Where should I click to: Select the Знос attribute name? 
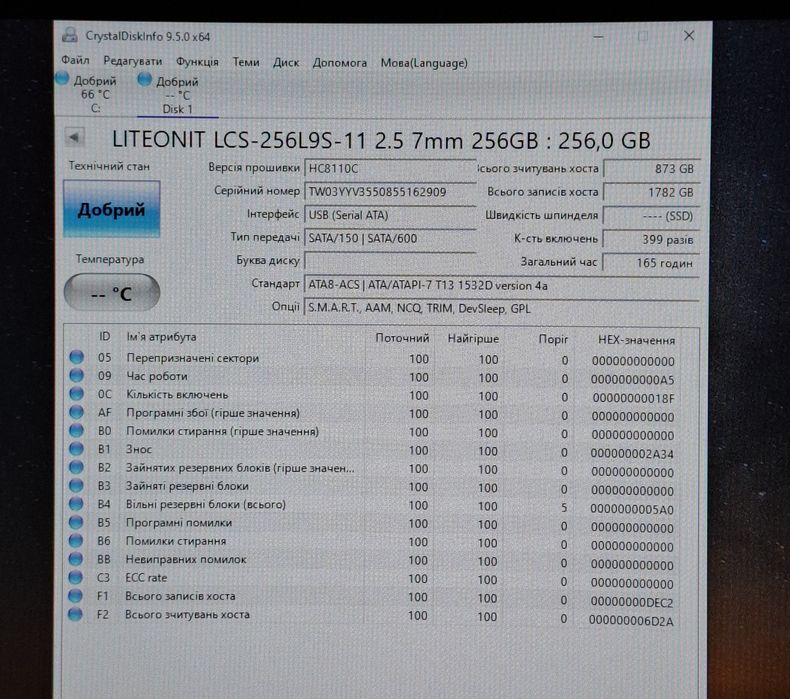click(139, 449)
